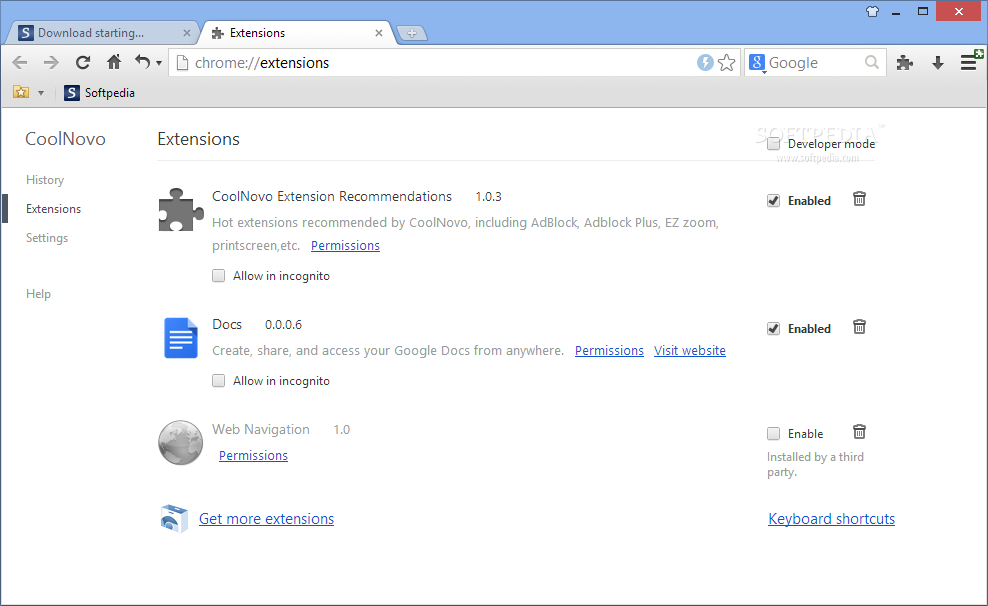The image size is (988, 606).
Task: Click Get more extensions link
Action: tap(267, 519)
